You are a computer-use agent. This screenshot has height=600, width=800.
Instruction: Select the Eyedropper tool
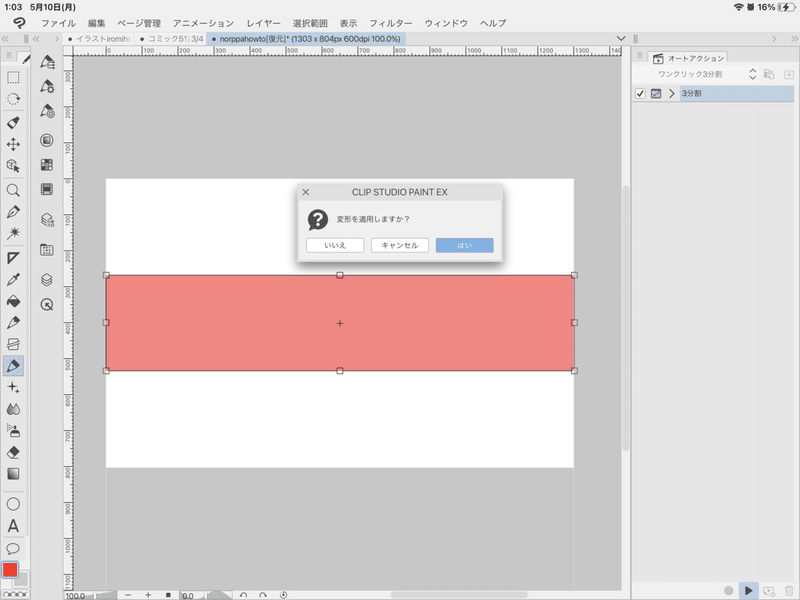click(13, 279)
